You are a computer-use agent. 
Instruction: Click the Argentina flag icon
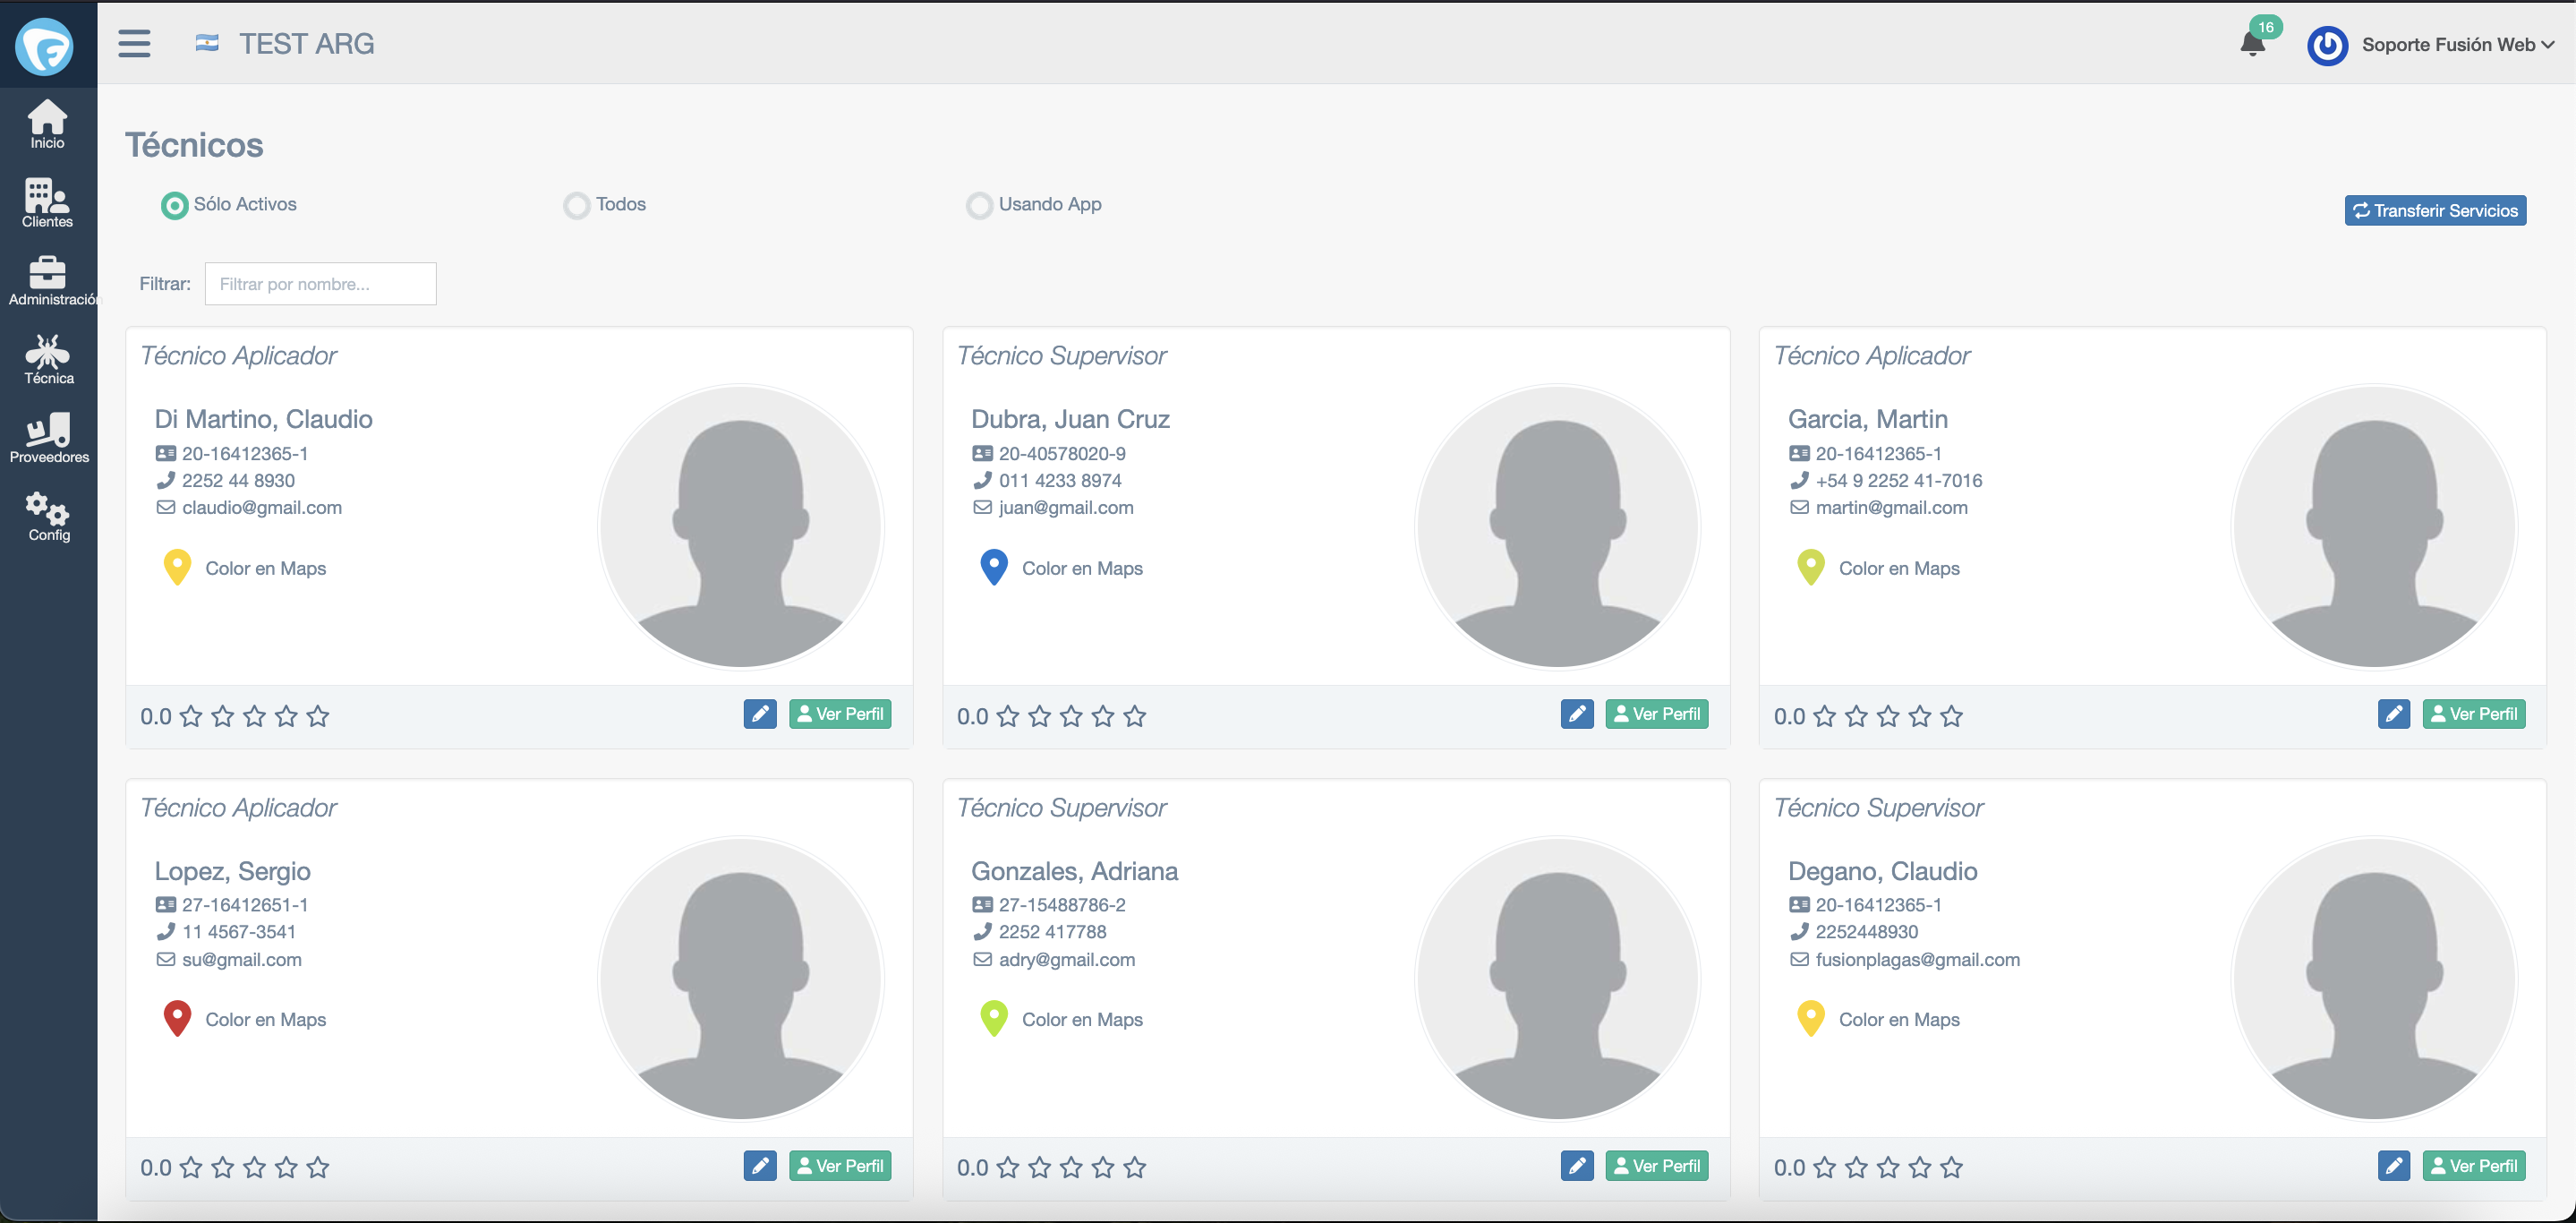(x=207, y=43)
